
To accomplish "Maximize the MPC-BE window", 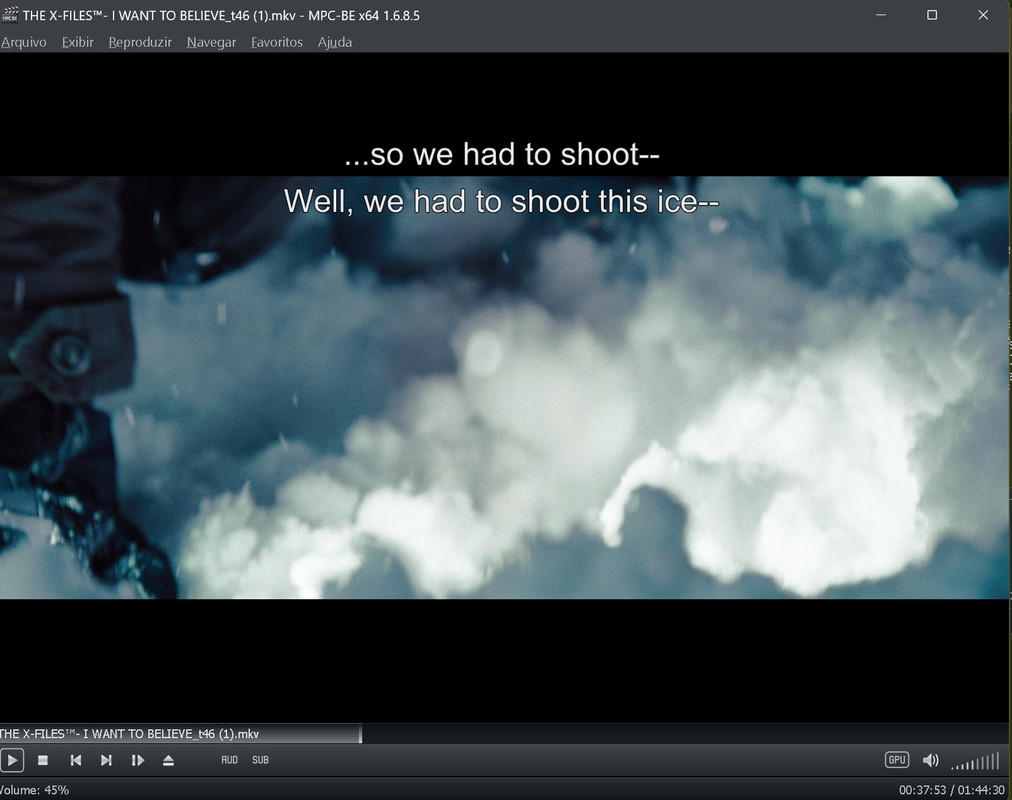I will [x=932, y=15].
